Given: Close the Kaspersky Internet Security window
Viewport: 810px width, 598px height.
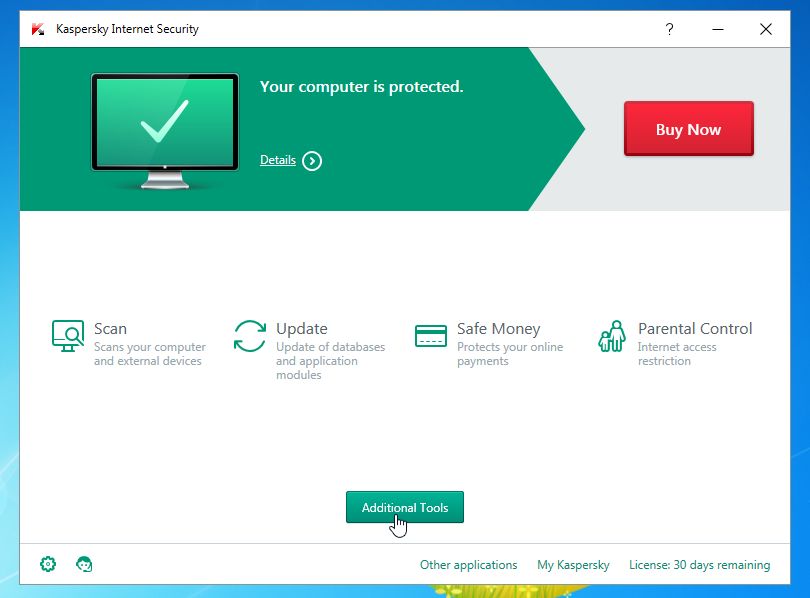Looking at the screenshot, I should (x=766, y=29).
